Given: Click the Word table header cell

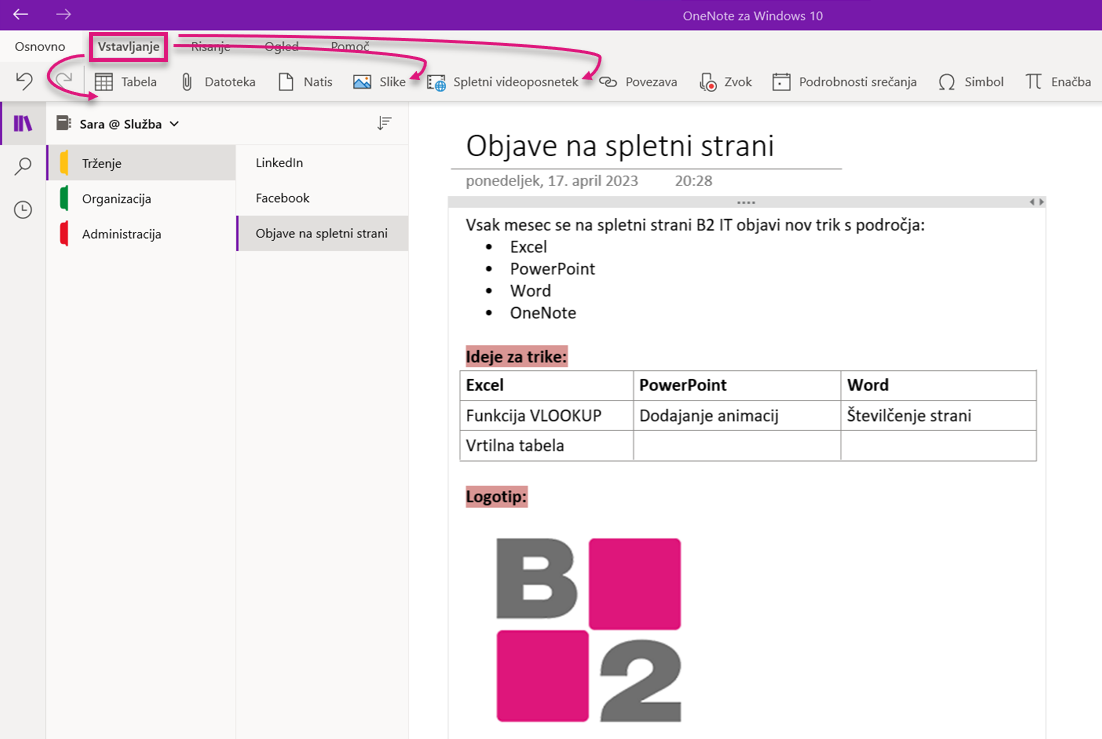Looking at the screenshot, I should tap(938, 385).
